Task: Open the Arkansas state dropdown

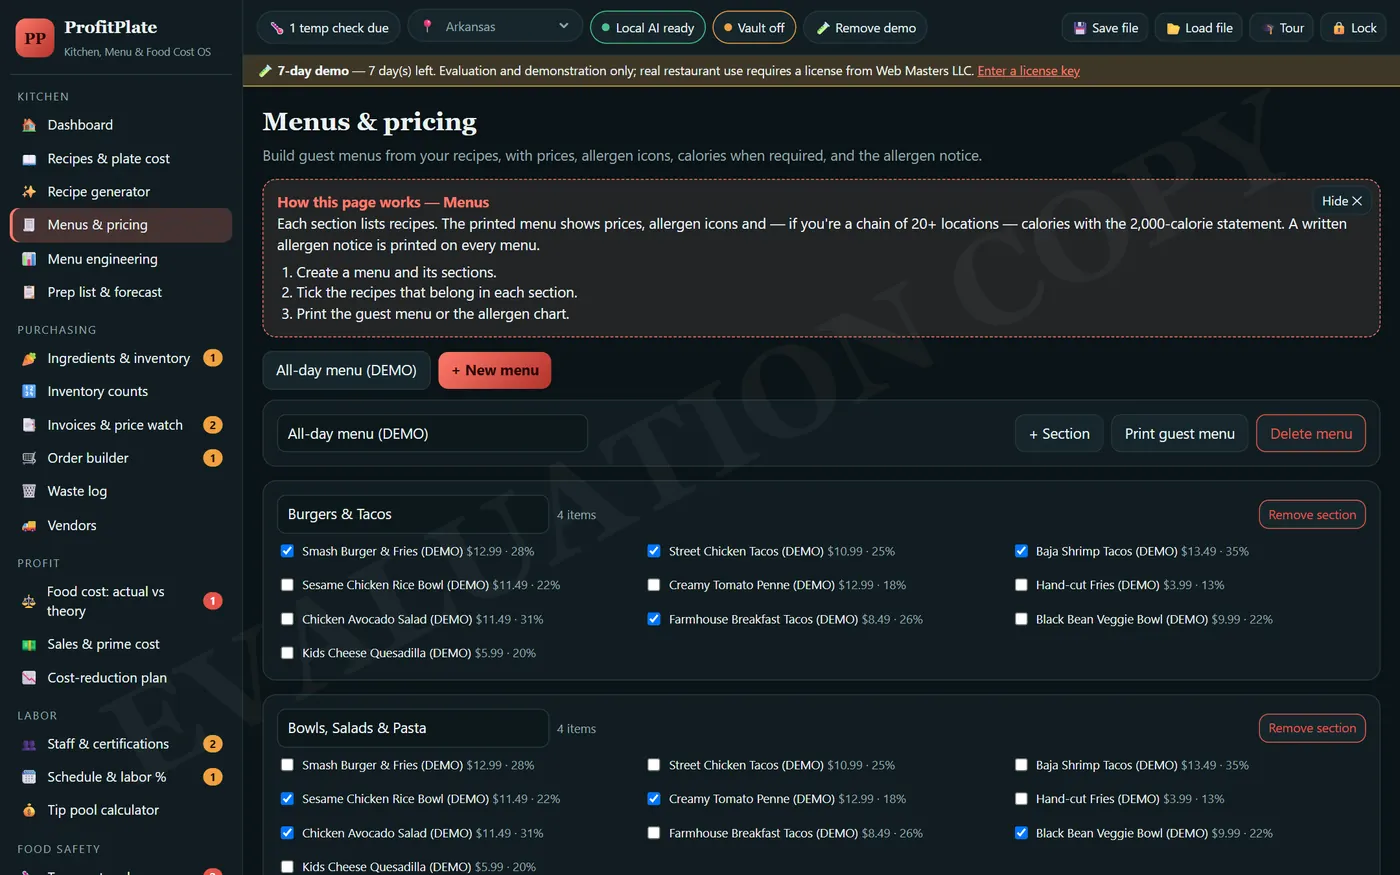Action: 495,27
